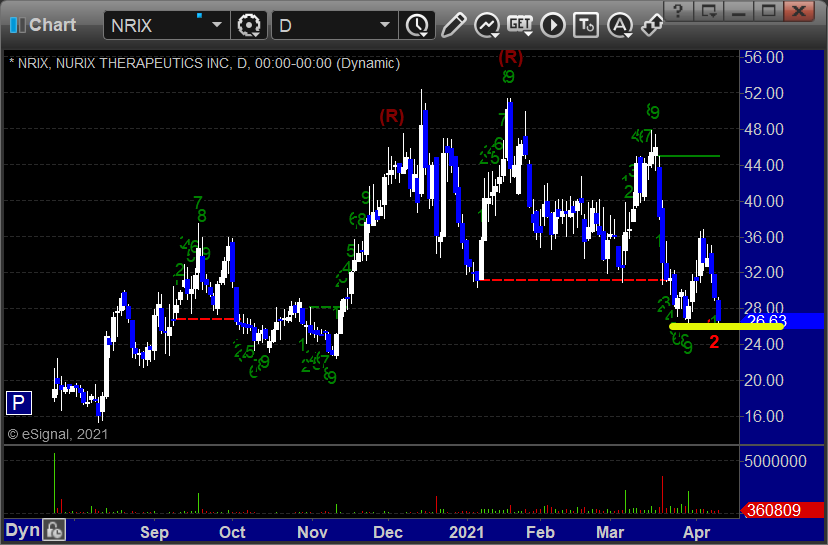Click the Mar label on time axis
This screenshot has width=828, height=545.
(610, 532)
